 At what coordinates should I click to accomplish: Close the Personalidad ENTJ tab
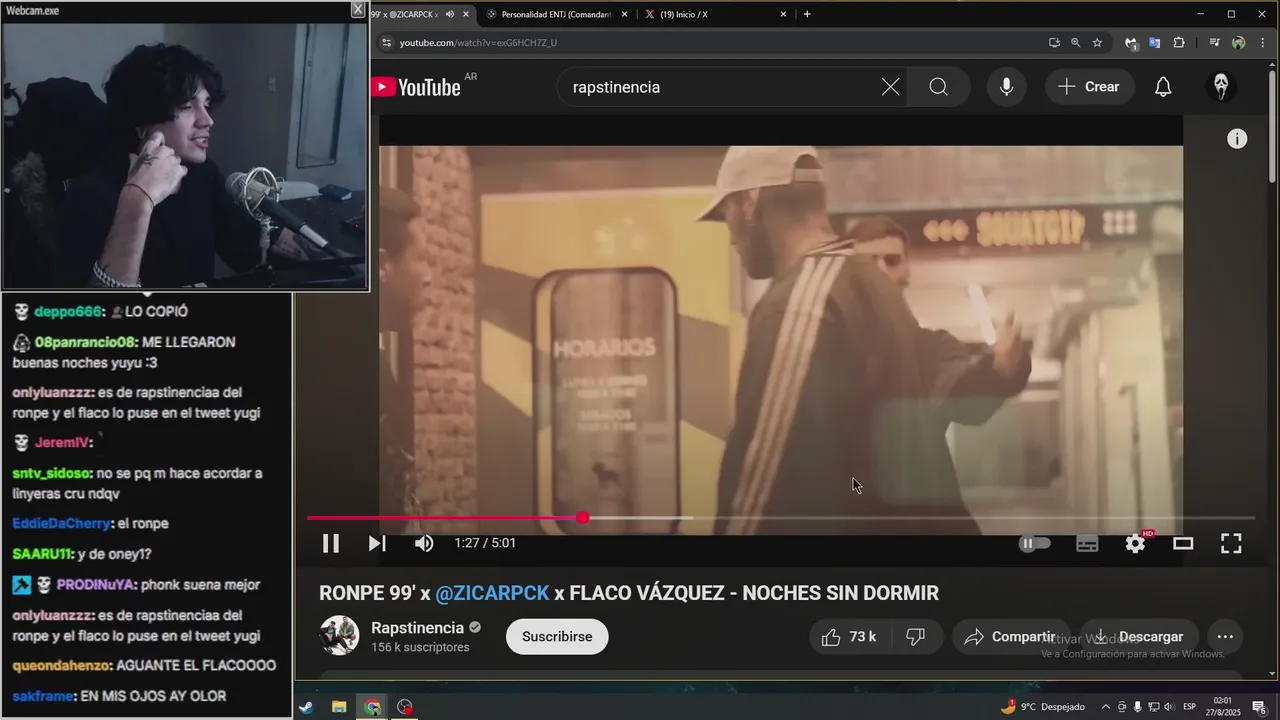(x=625, y=14)
